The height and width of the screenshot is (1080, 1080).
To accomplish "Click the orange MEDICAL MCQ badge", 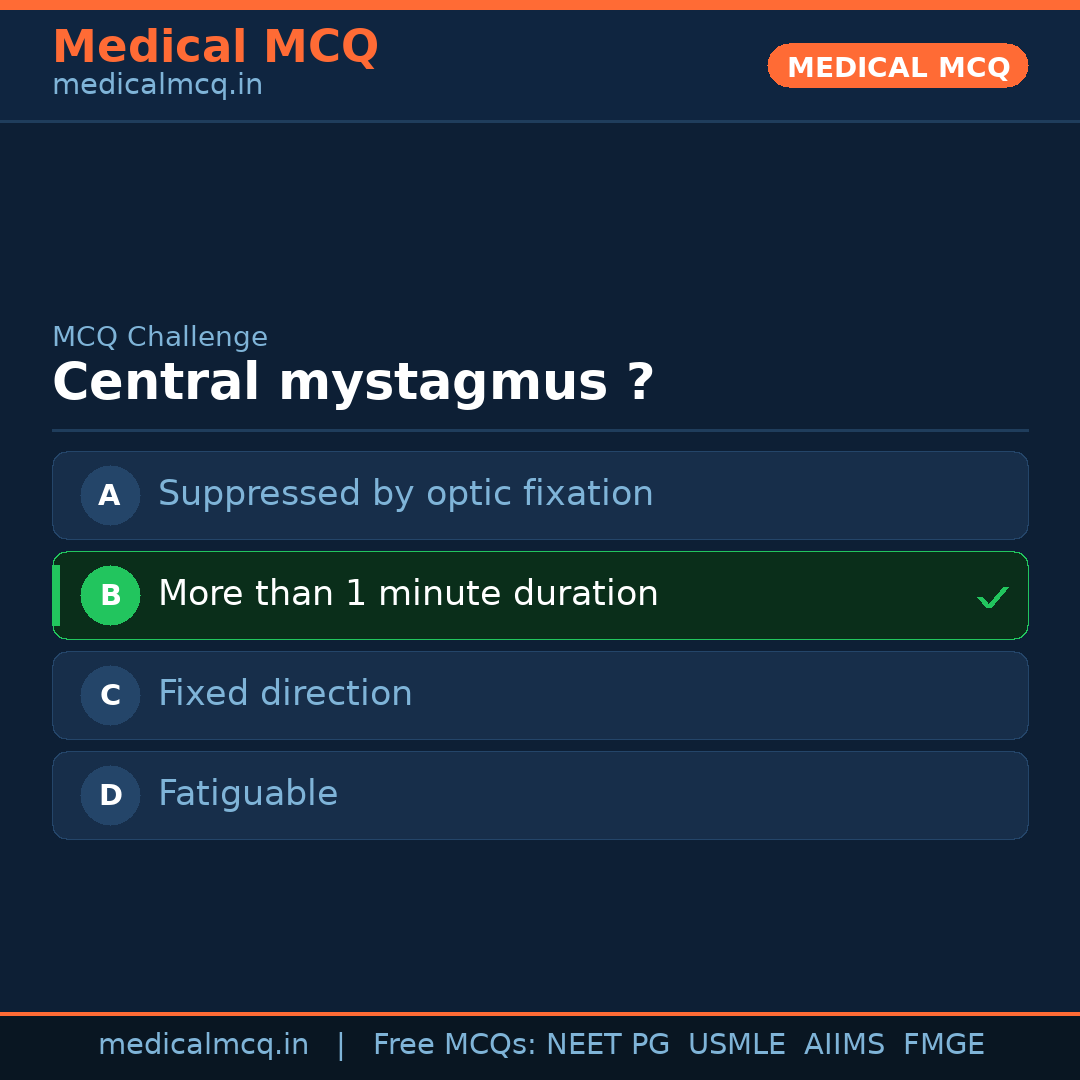I will tap(897, 66).
